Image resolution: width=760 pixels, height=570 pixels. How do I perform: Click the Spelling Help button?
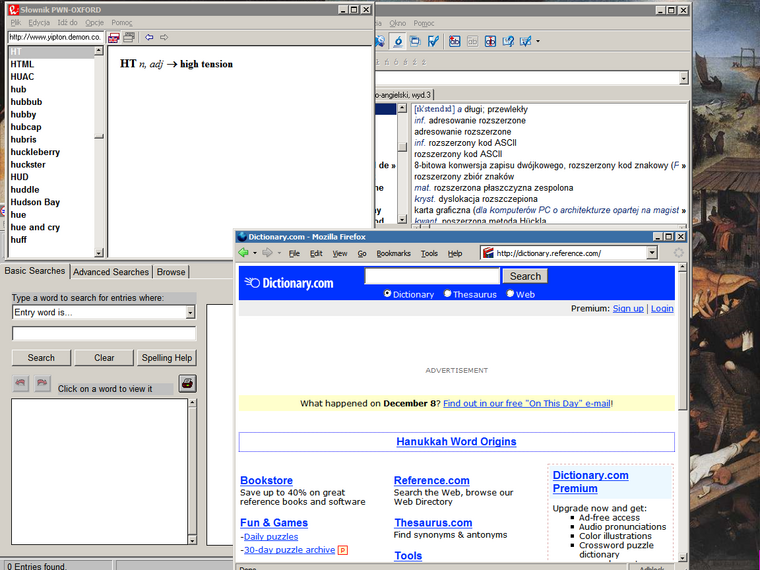(x=167, y=358)
